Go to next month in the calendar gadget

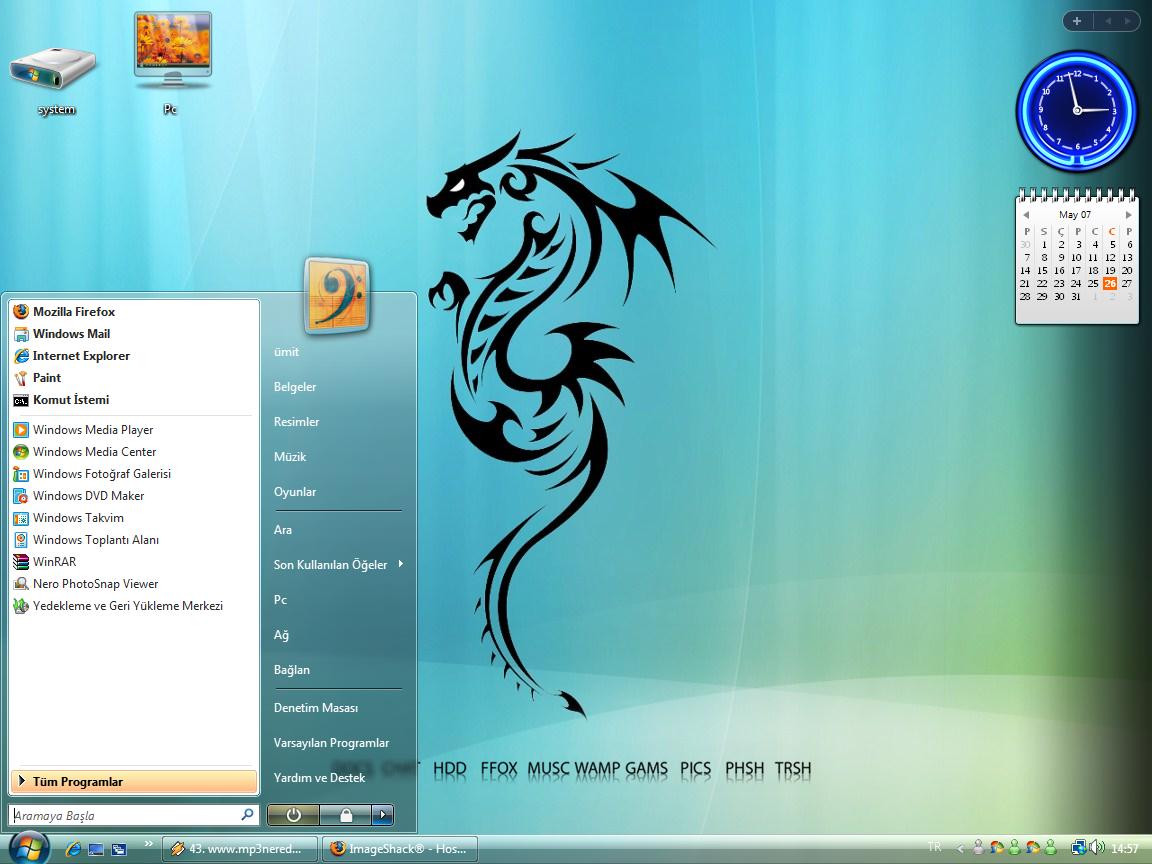1128,215
